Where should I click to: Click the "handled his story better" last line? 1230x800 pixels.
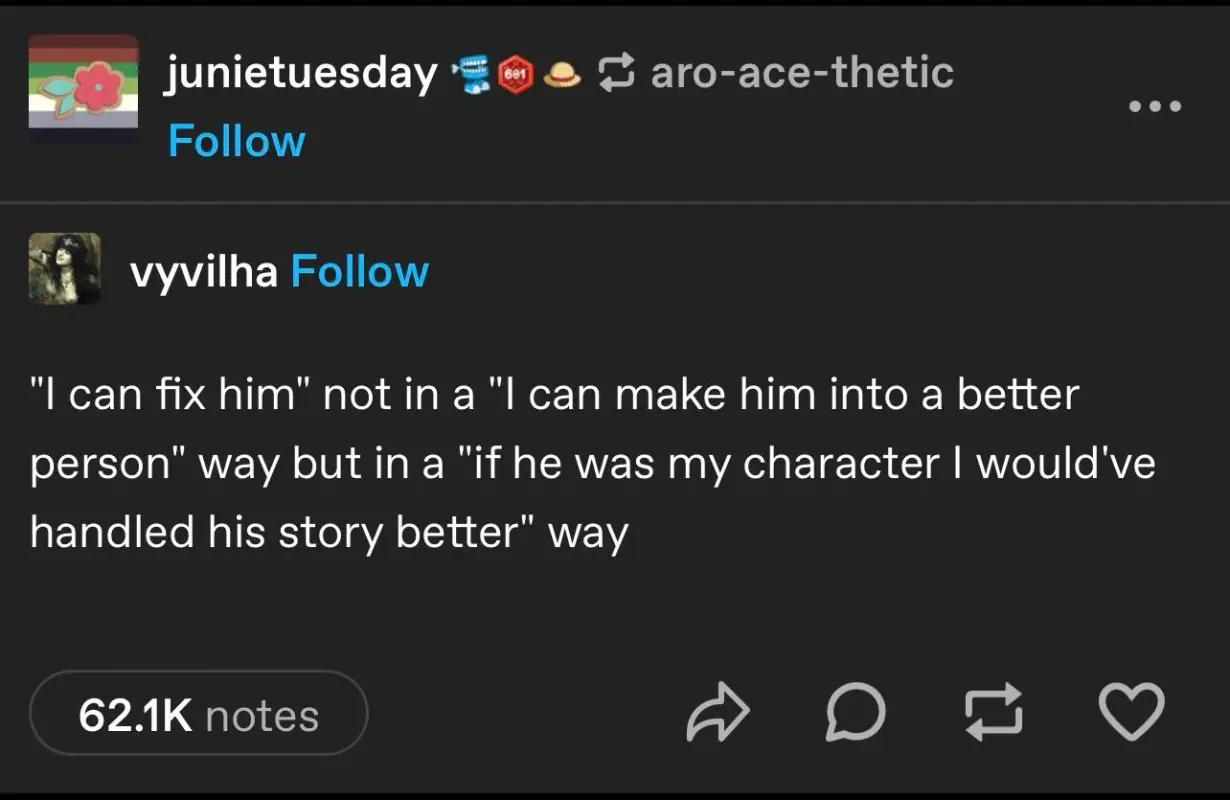[329, 531]
